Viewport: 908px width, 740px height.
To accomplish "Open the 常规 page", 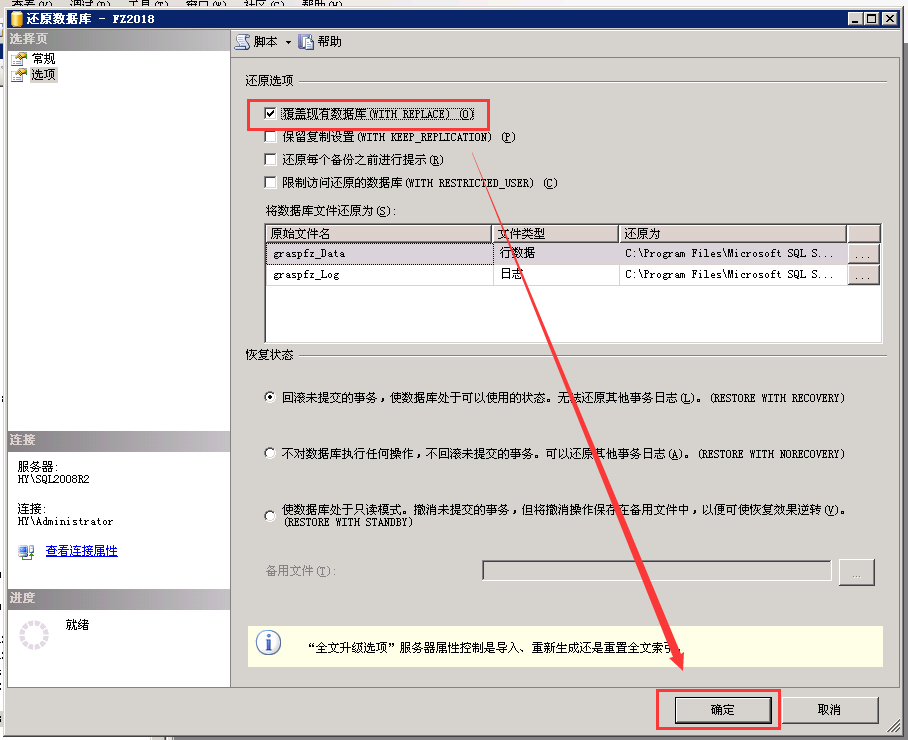I will [x=43, y=58].
